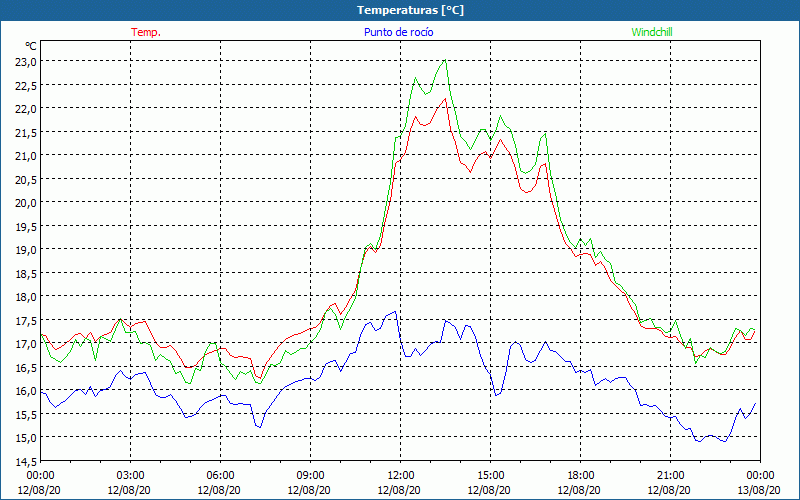Click the '21,5' y-axis value
This screenshot has height=500, width=800.
pos(26,132)
